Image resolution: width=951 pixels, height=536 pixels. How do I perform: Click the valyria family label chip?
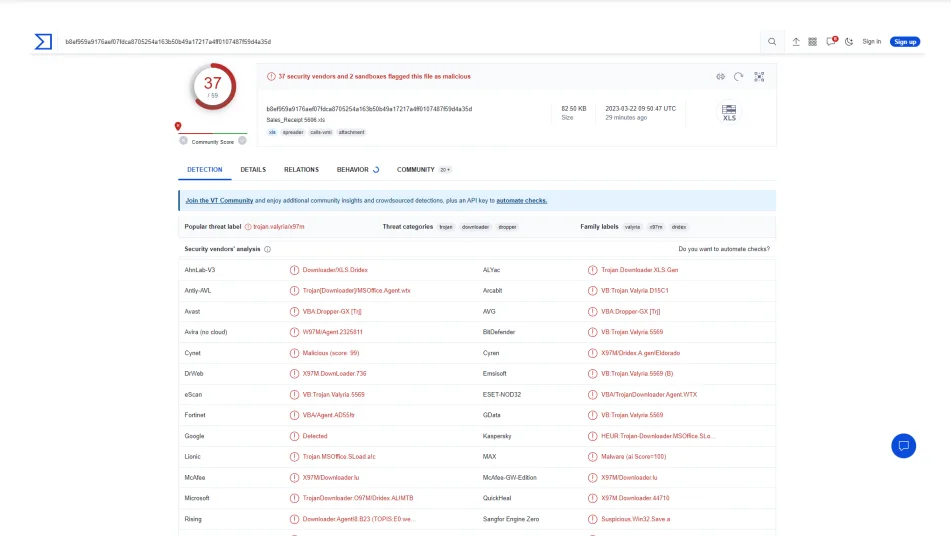633,227
